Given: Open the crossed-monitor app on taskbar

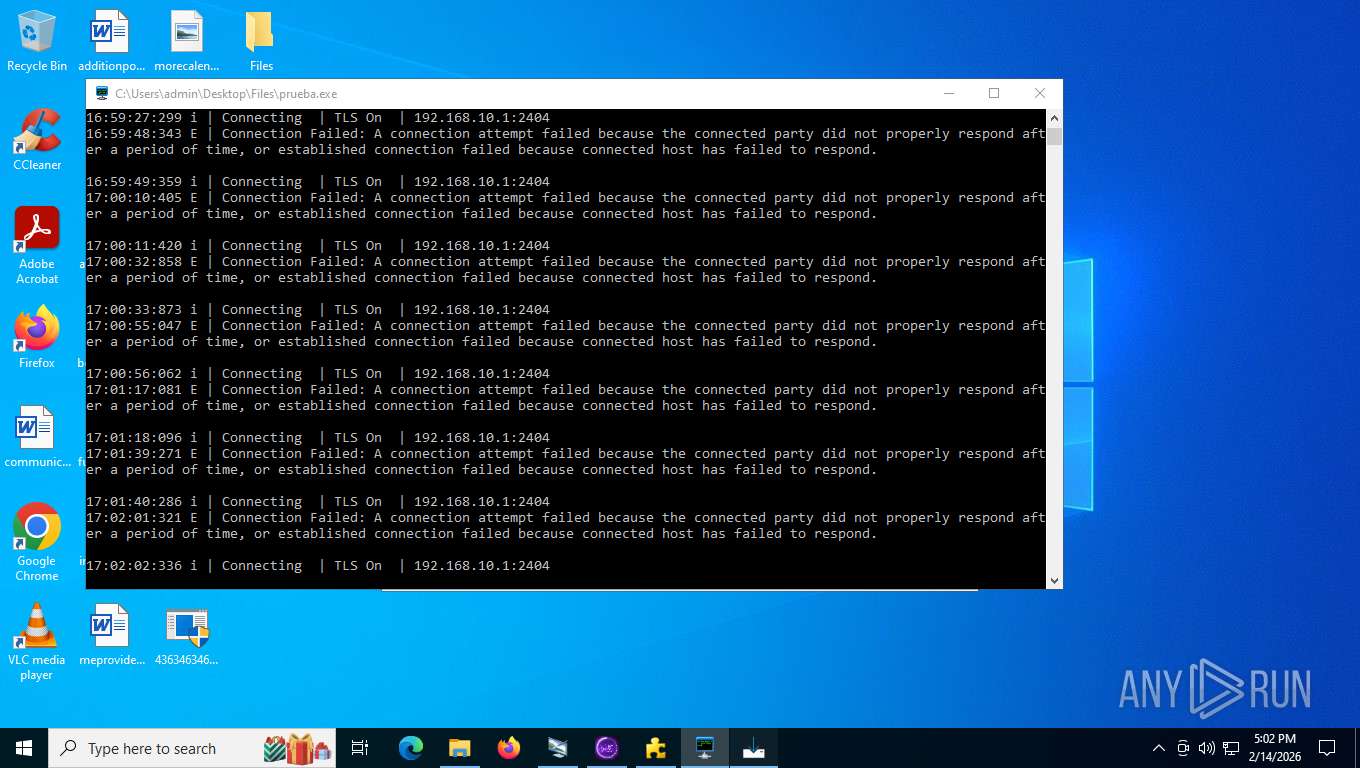Looking at the screenshot, I should pyautogui.click(x=558, y=748).
